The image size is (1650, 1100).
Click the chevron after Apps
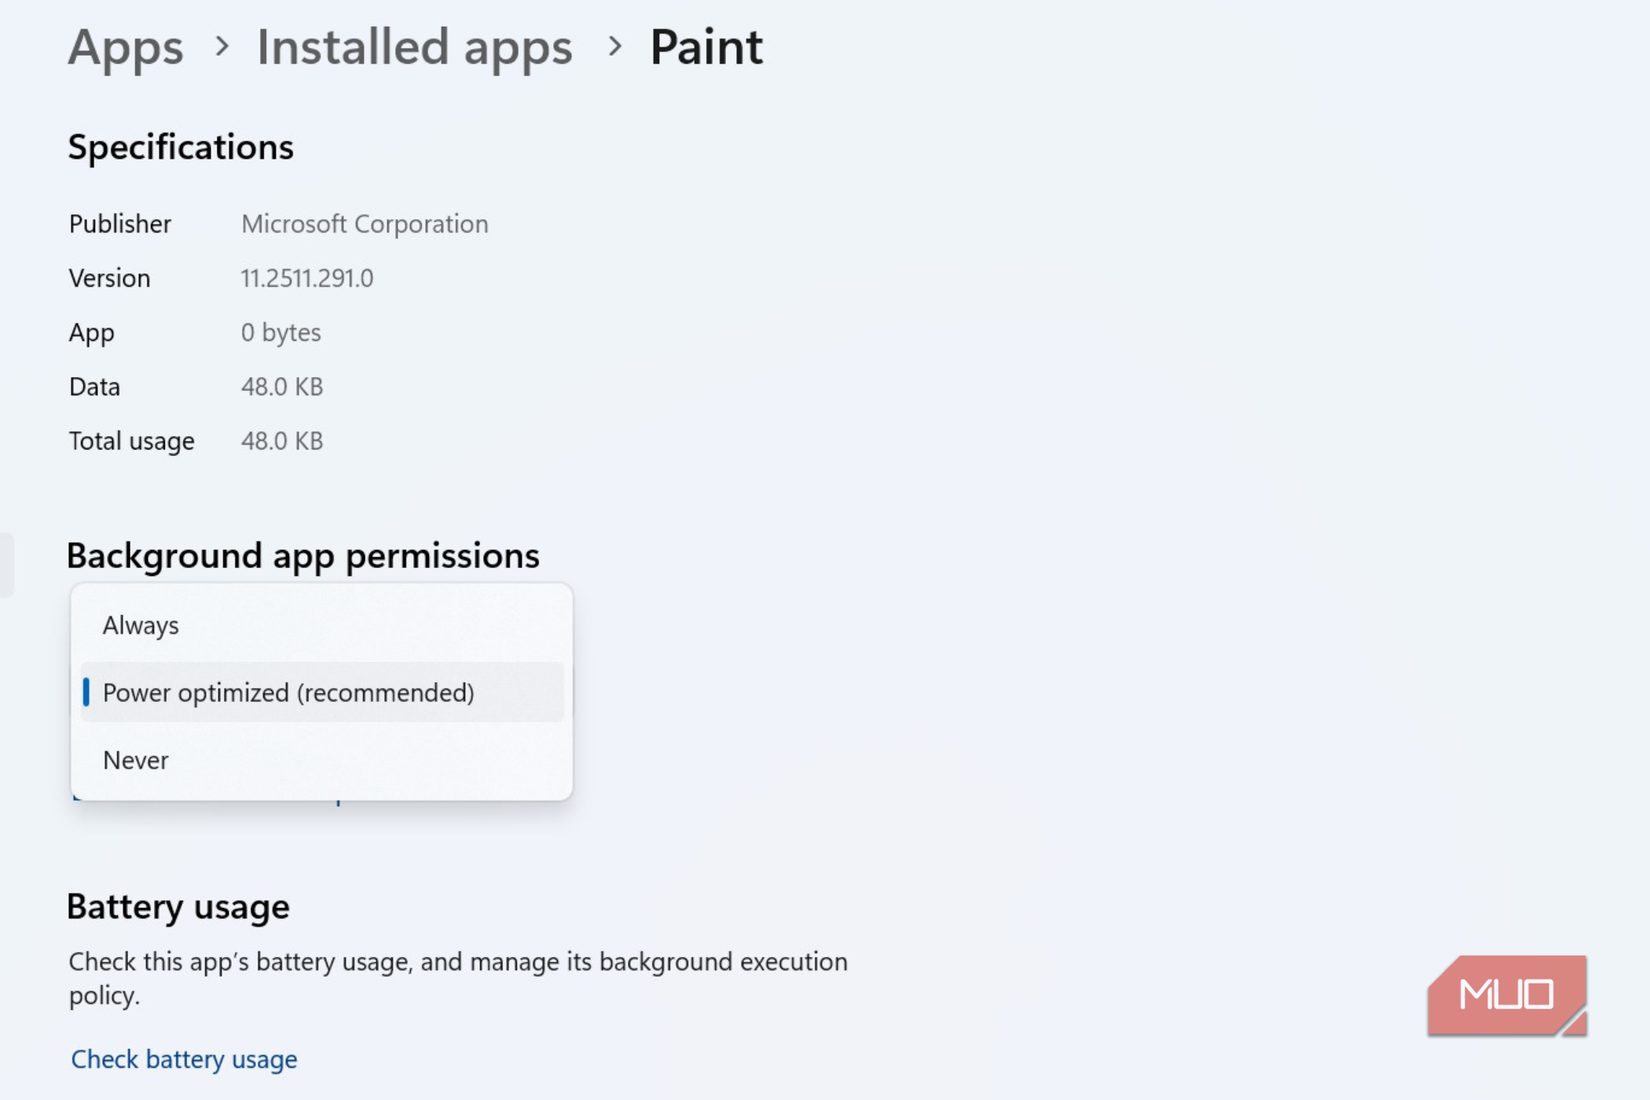[x=219, y=48]
